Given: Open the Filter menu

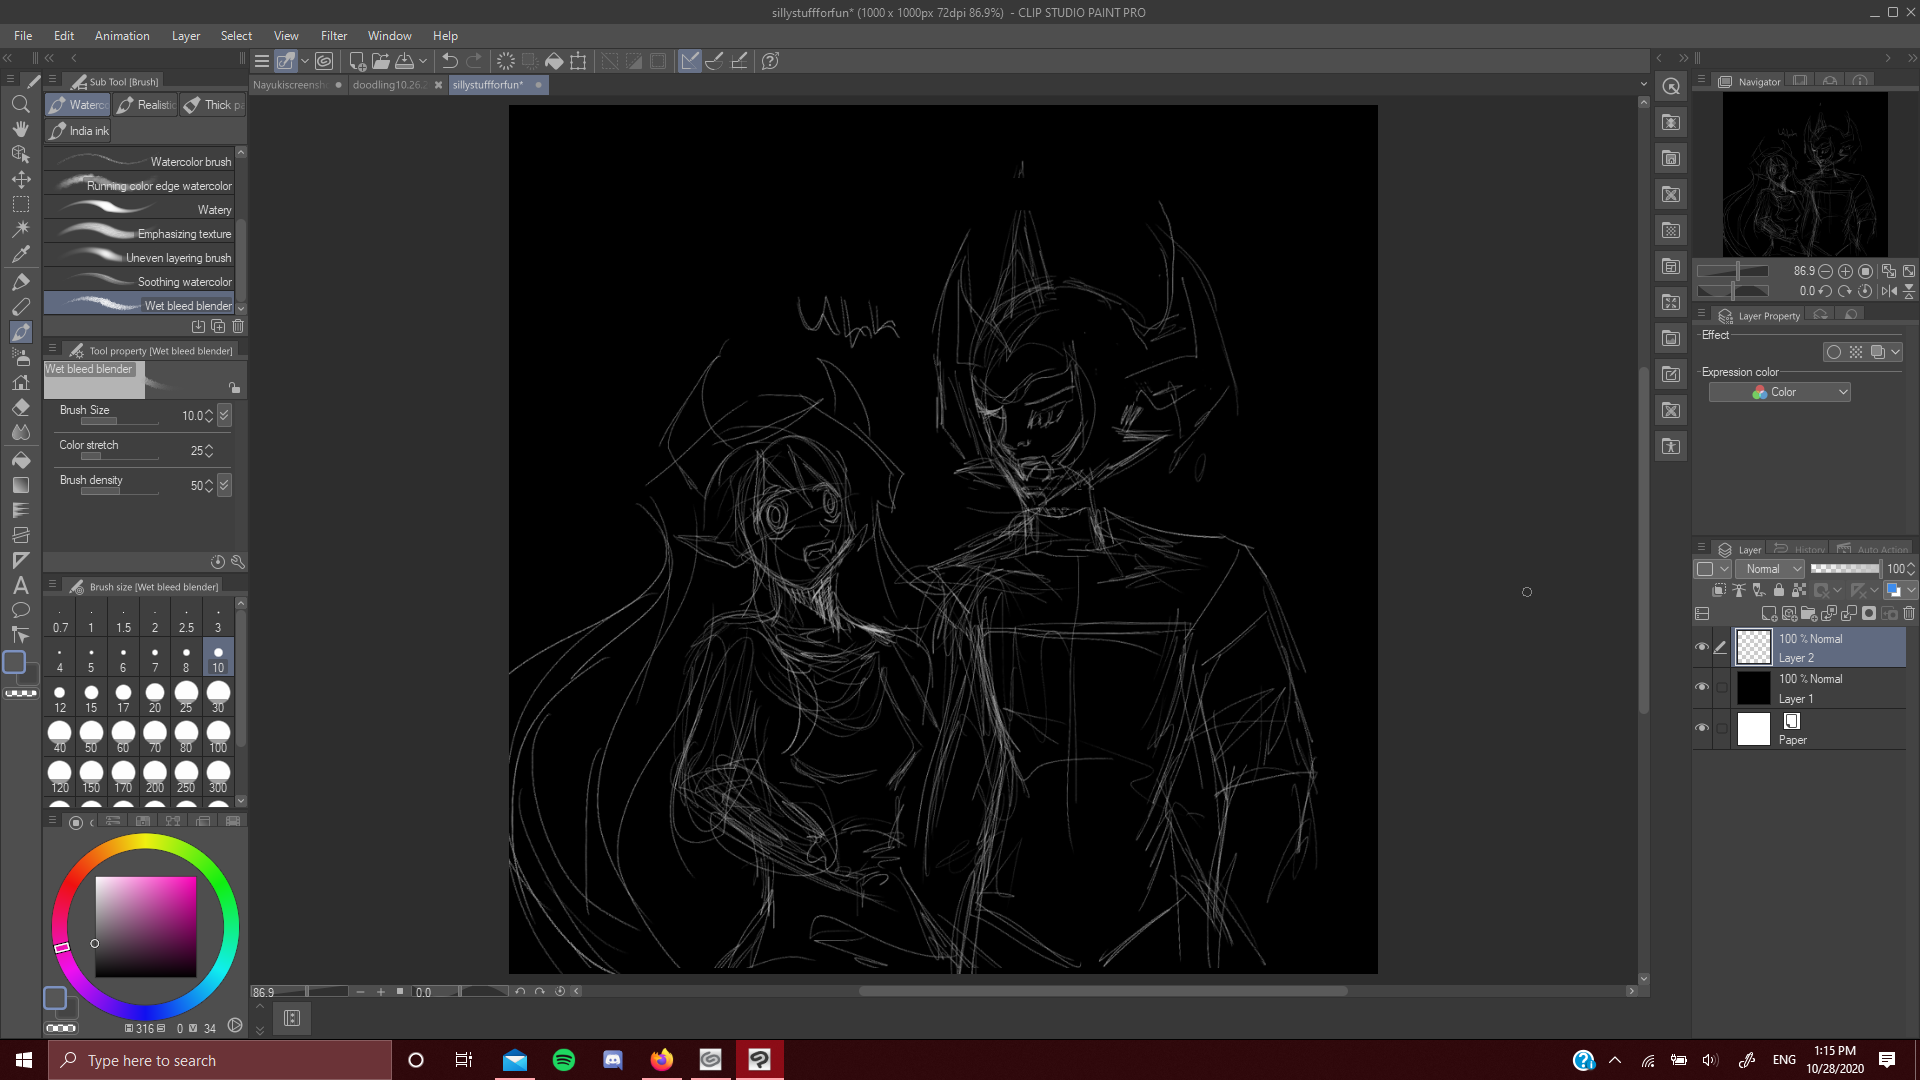Looking at the screenshot, I should point(333,36).
